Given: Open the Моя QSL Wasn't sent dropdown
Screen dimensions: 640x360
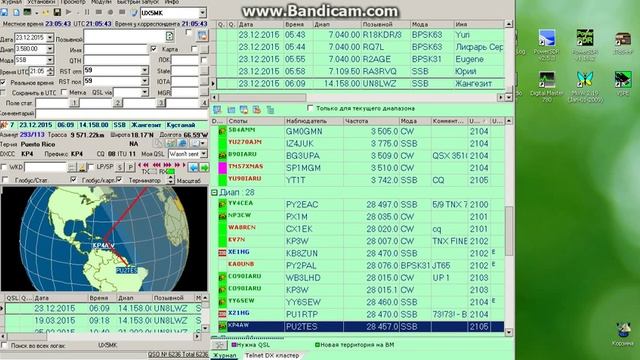Looking at the screenshot, I should click(203, 154).
